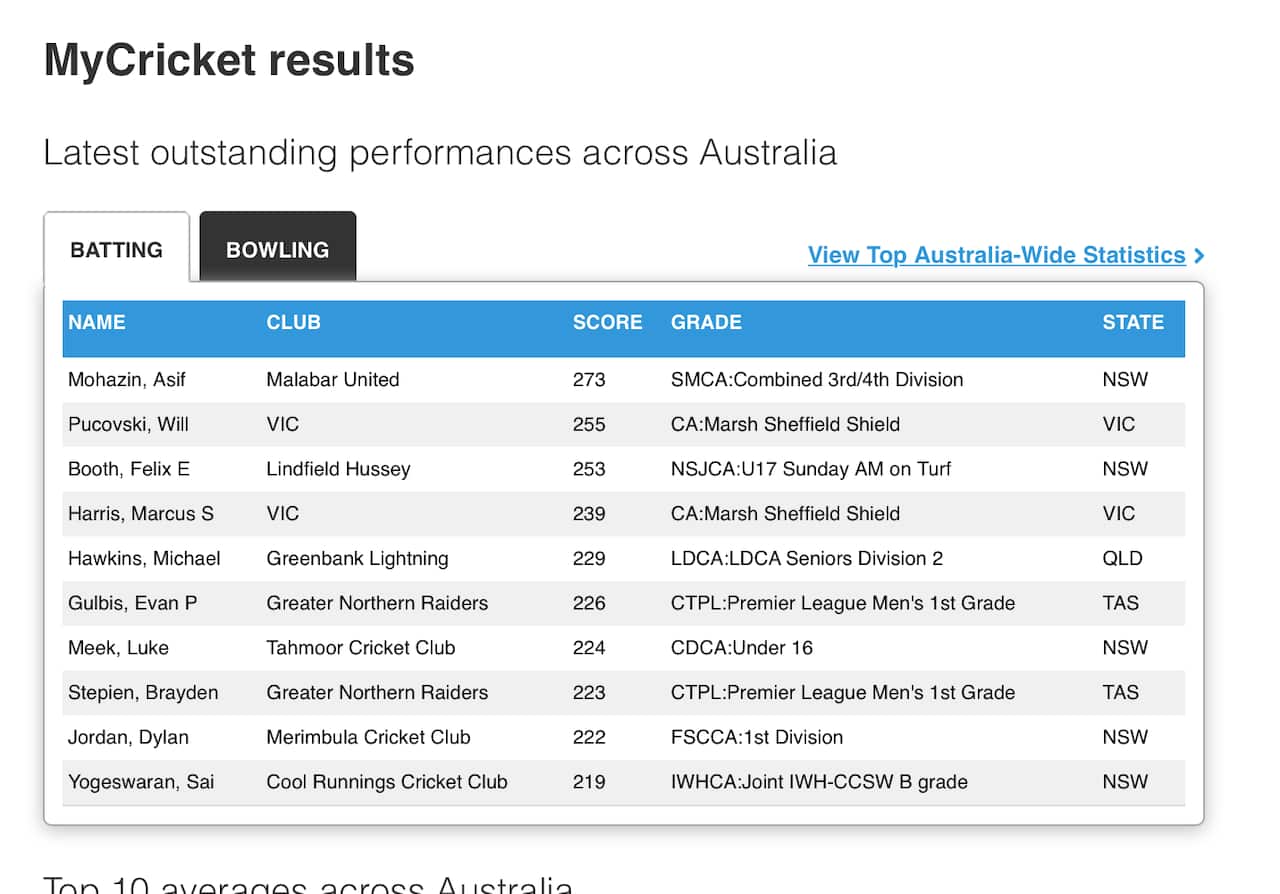Image resolution: width=1280 pixels, height=894 pixels.
Task: Click the STATE column header
Action: click(1133, 322)
